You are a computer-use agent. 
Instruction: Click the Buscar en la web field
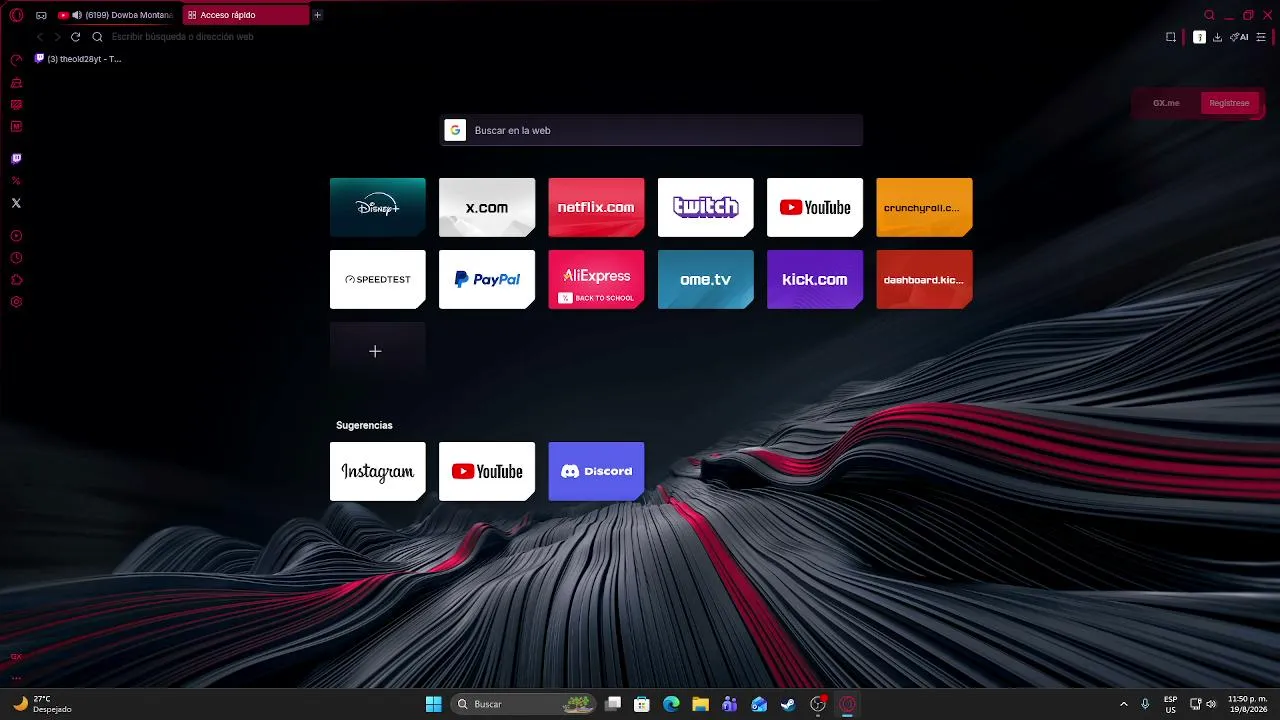pos(651,130)
